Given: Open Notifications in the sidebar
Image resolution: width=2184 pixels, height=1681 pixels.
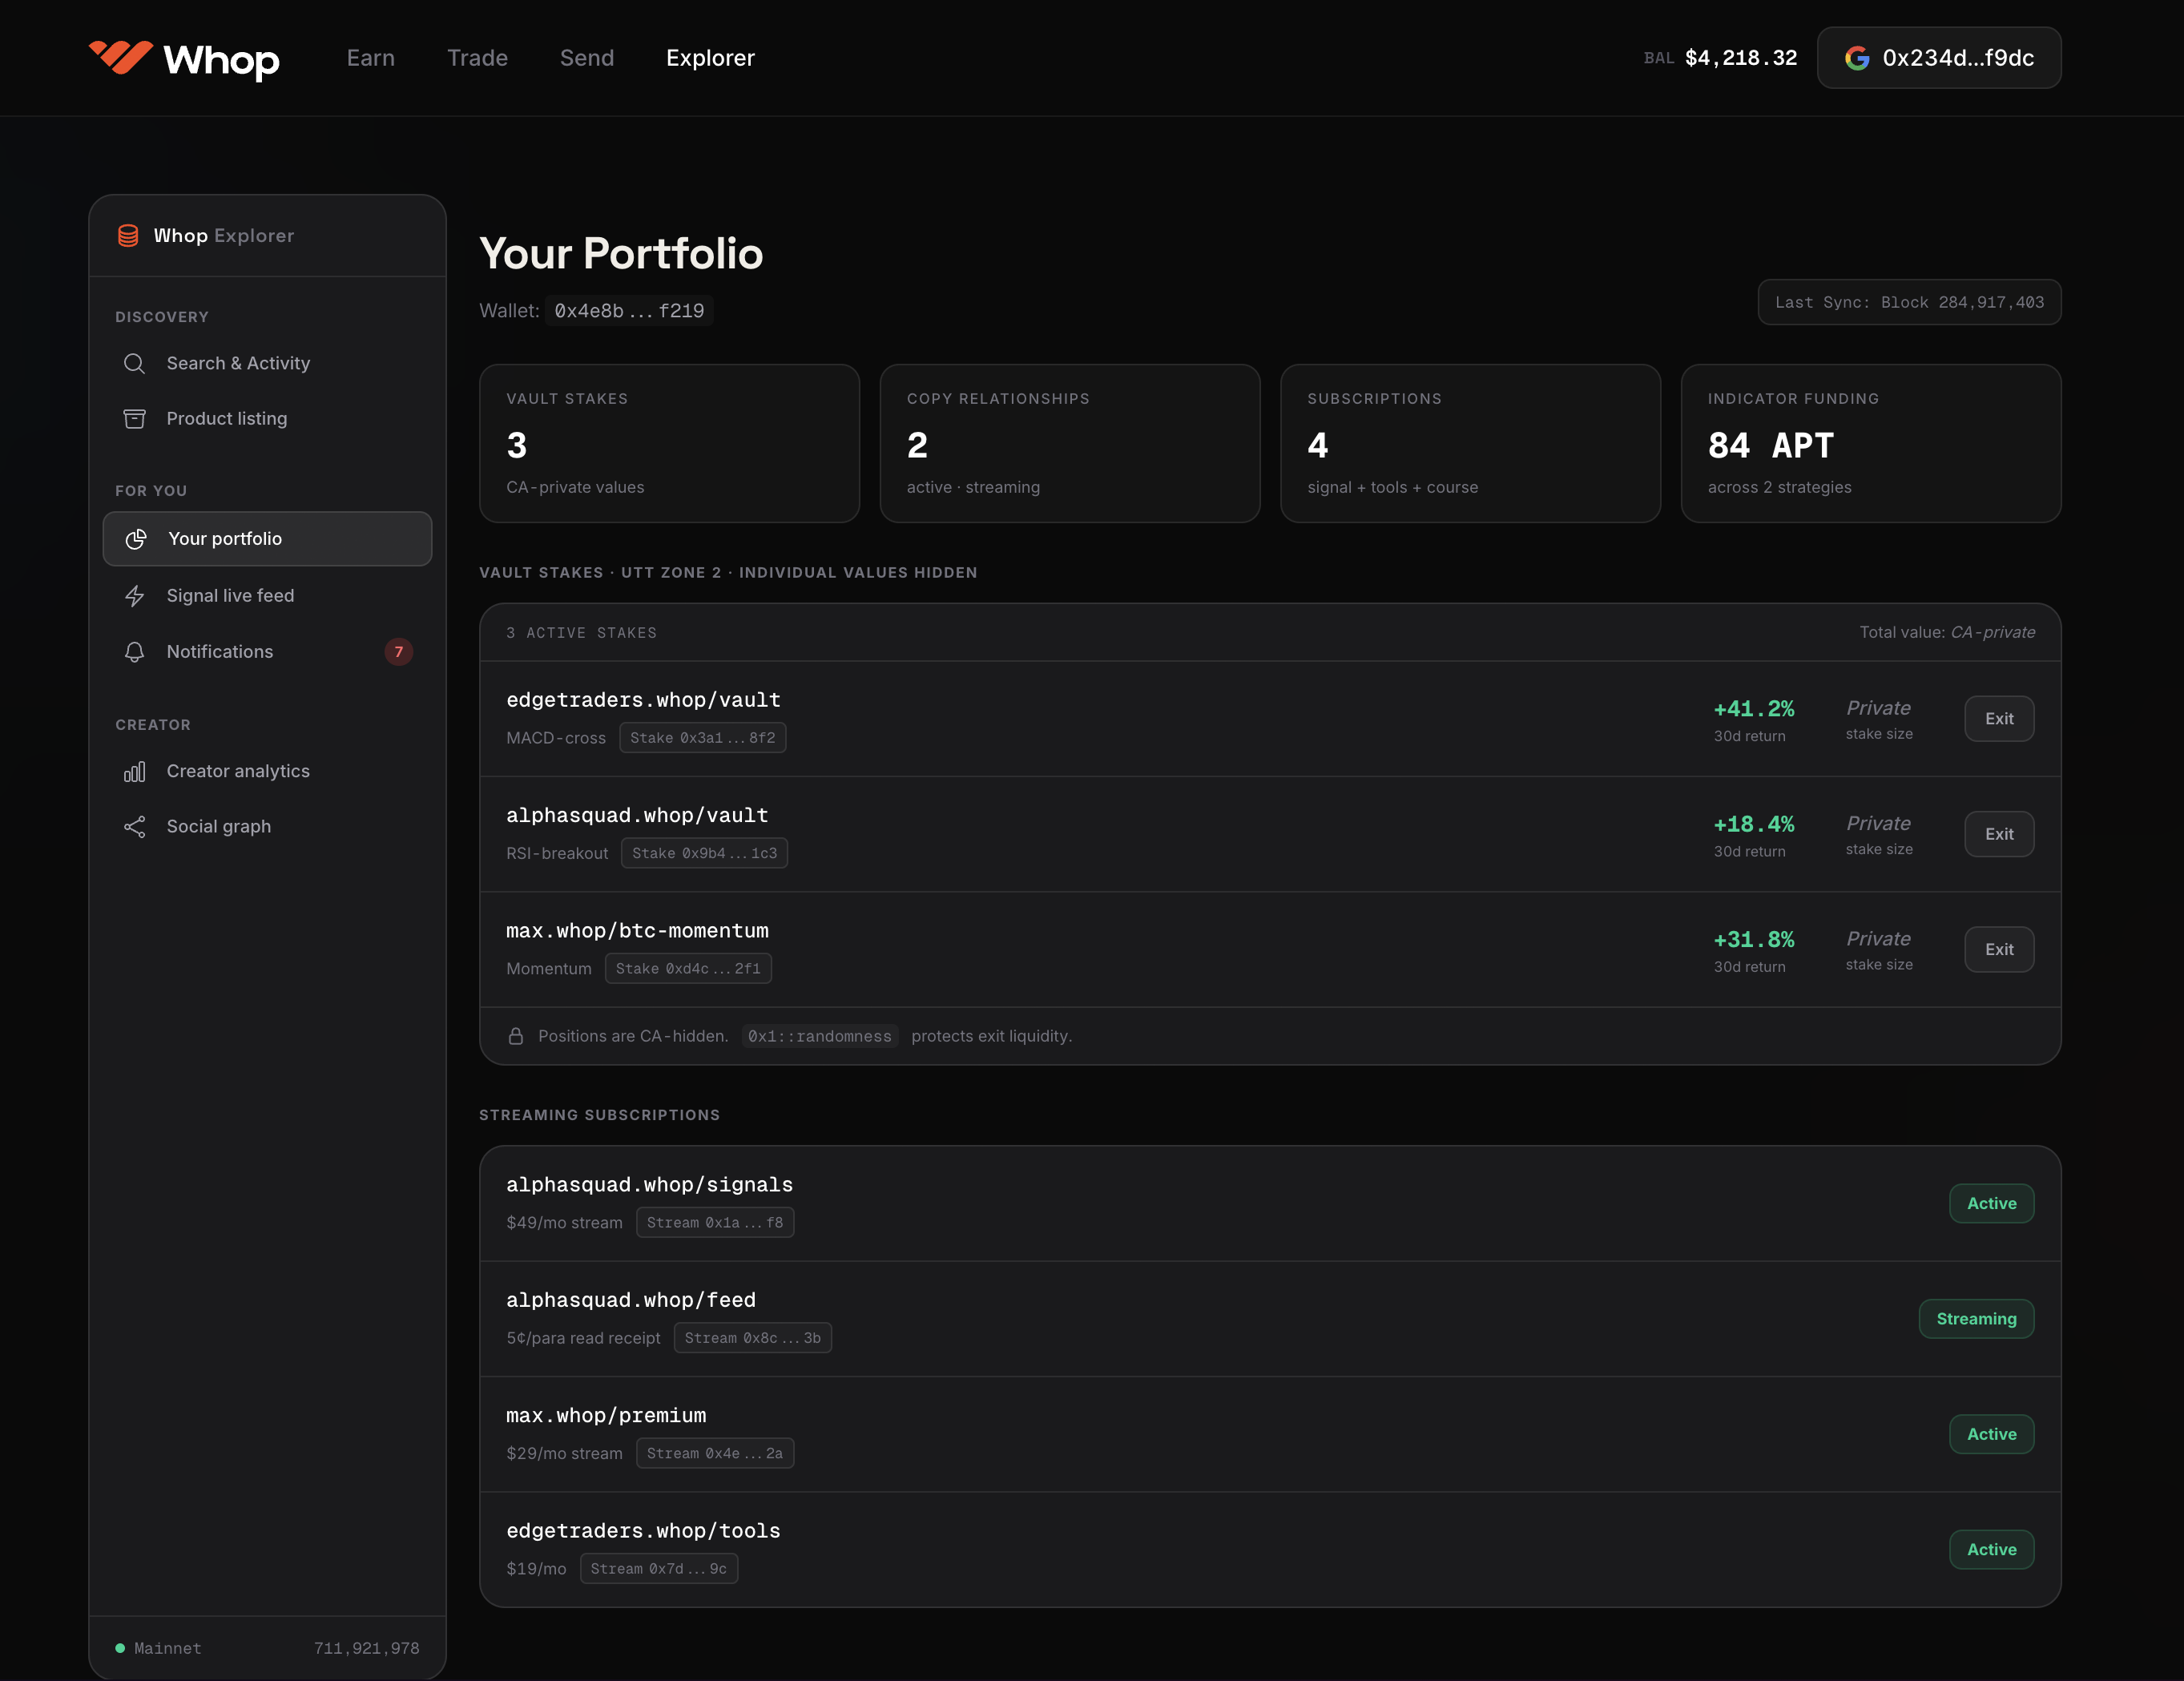Looking at the screenshot, I should pos(267,652).
